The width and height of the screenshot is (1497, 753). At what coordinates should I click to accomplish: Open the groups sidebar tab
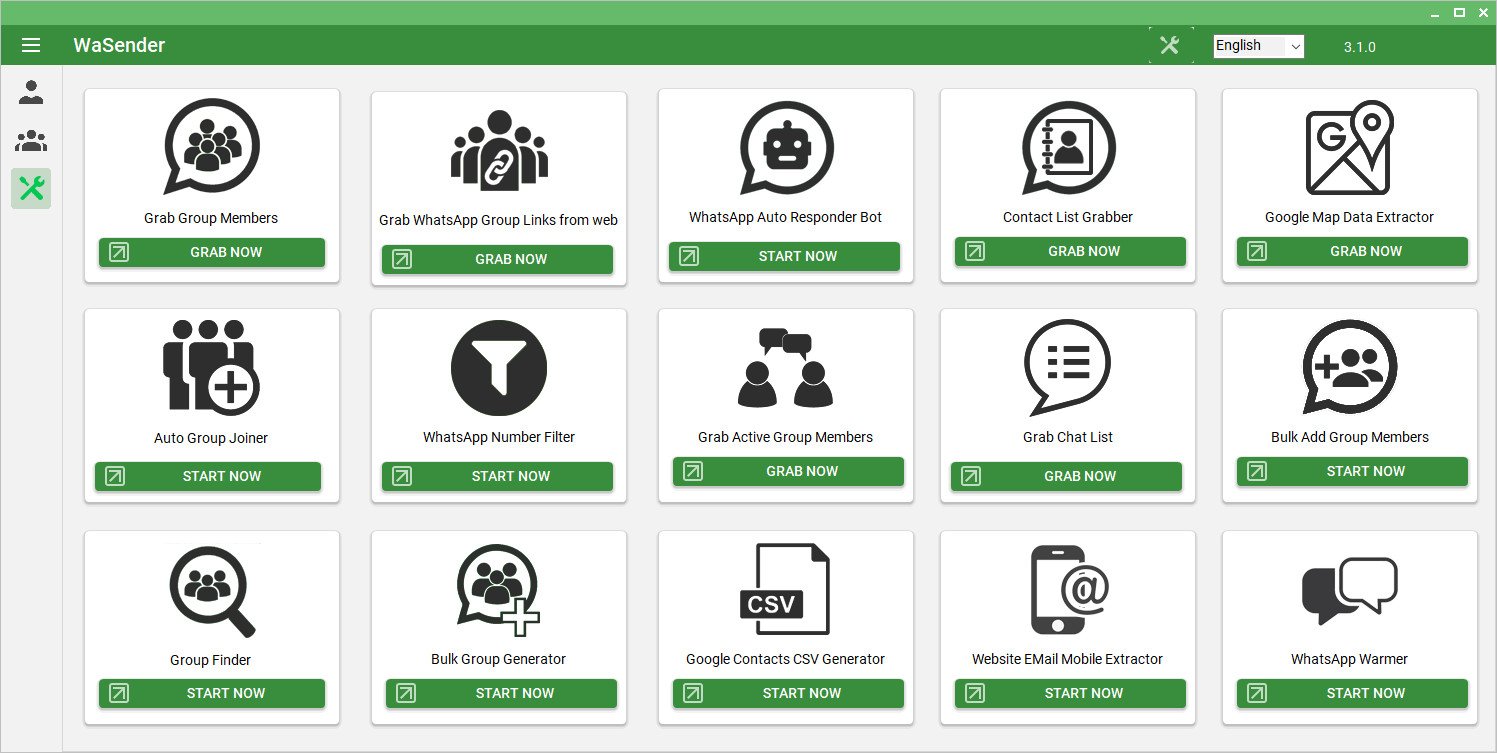(31, 141)
